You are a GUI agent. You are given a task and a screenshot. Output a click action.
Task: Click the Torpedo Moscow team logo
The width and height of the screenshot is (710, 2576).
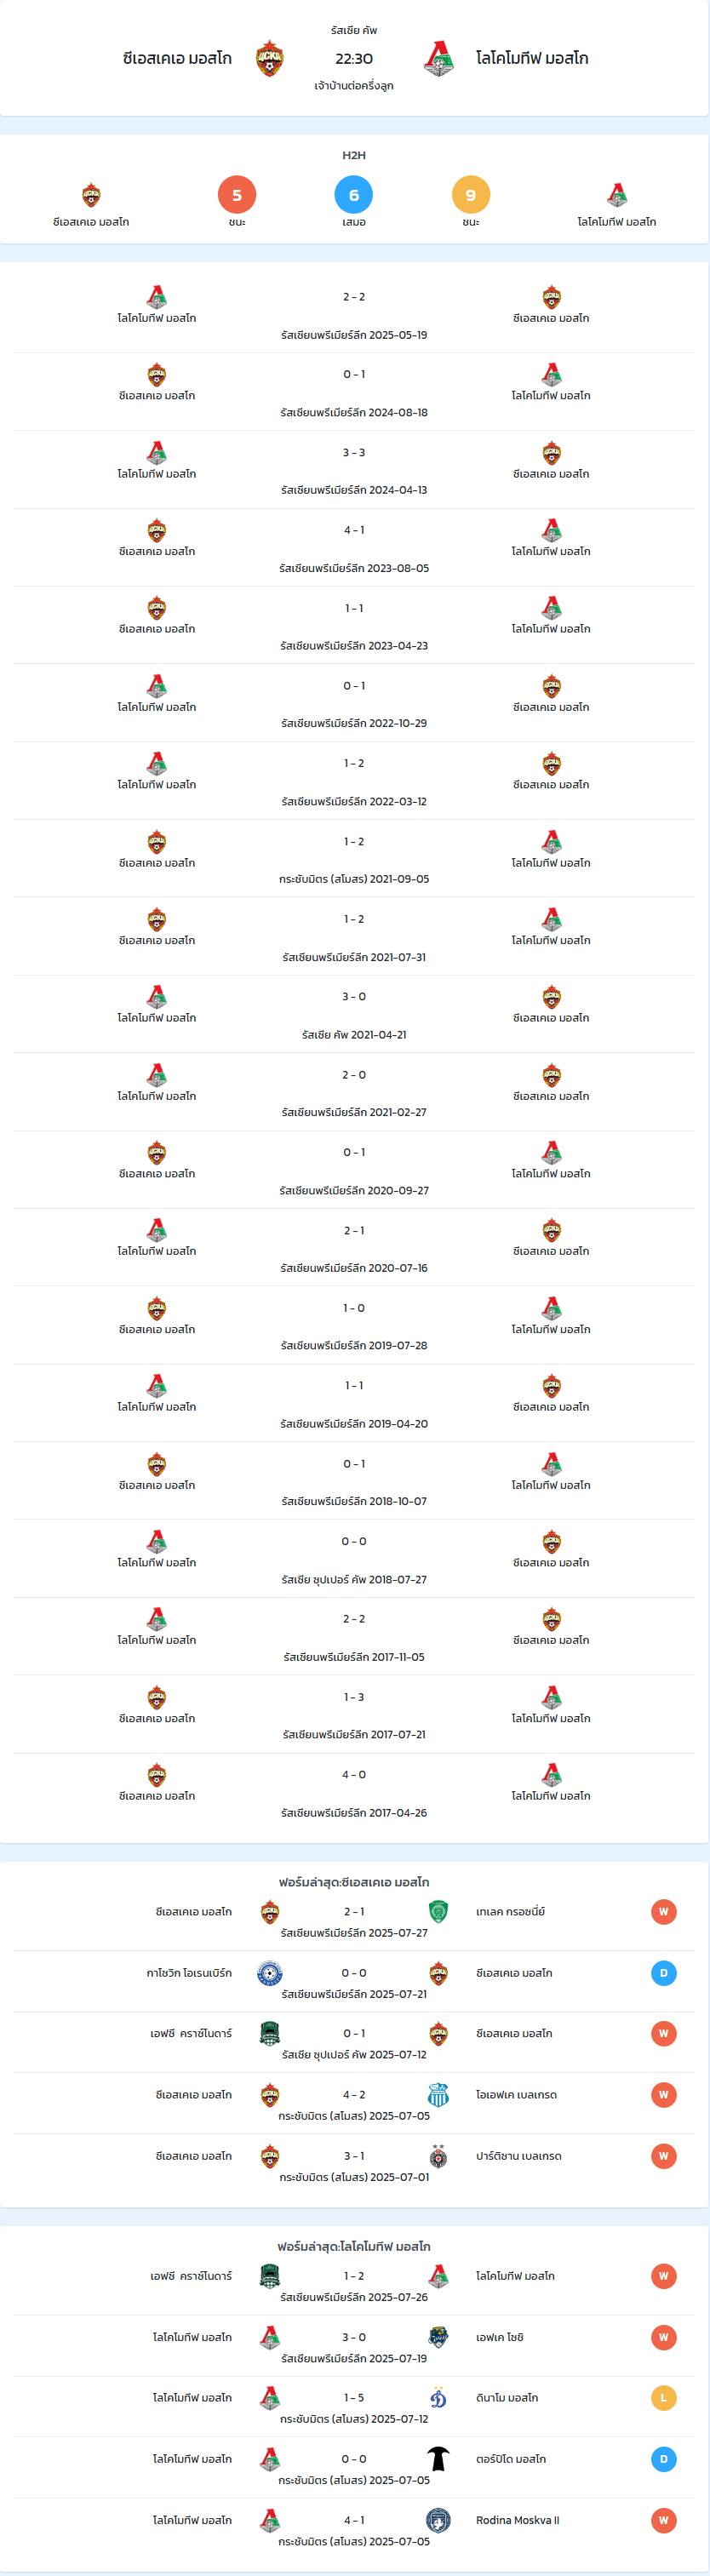coord(438,2459)
